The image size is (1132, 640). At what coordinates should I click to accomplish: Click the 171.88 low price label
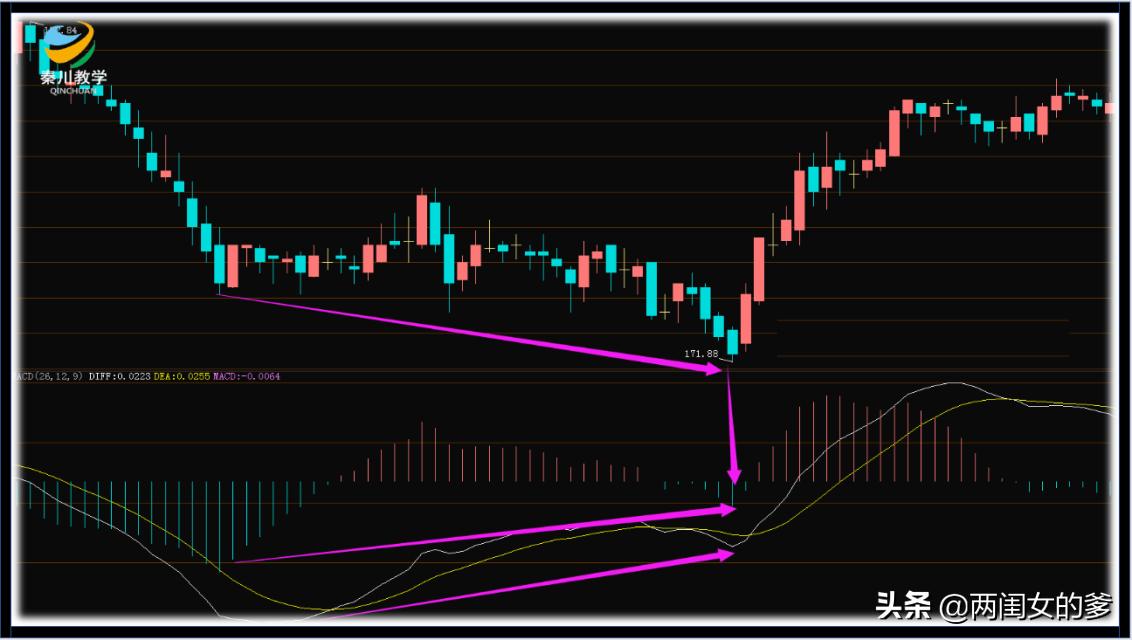tap(701, 354)
